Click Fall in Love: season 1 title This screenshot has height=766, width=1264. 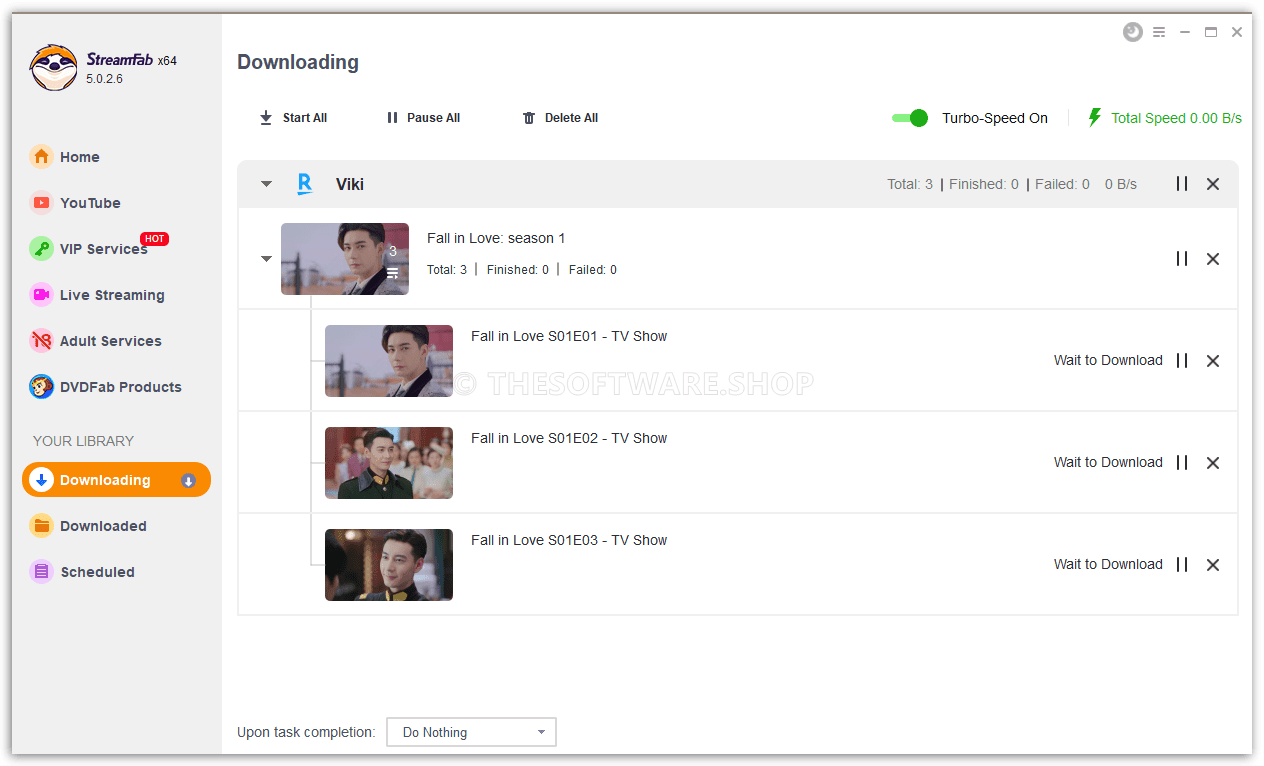(496, 238)
